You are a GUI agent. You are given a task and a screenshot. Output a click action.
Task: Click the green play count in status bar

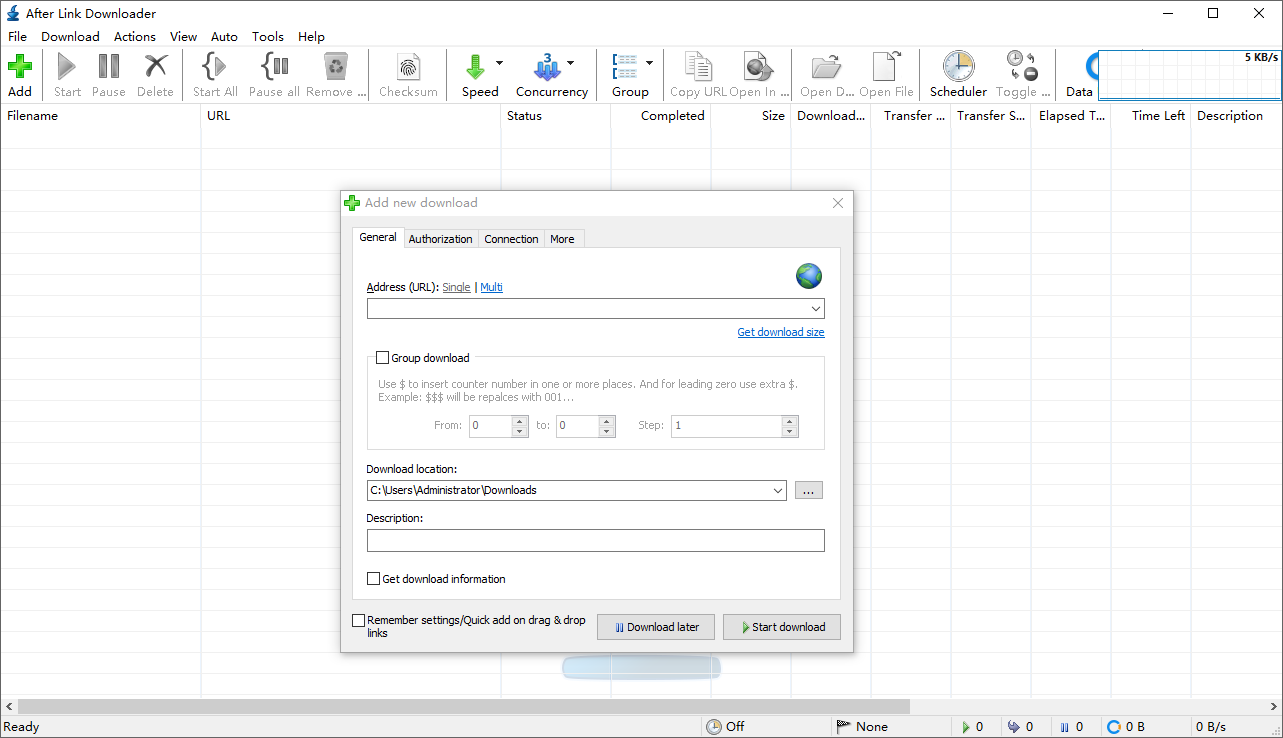point(972,727)
